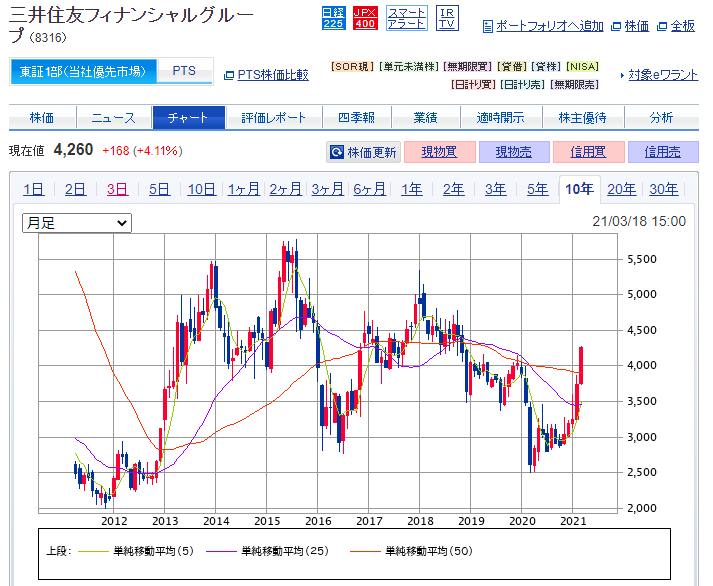The width and height of the screenshot is (713, 586).
Task: Click the 現物買 button
Action: tap(439, 152)
